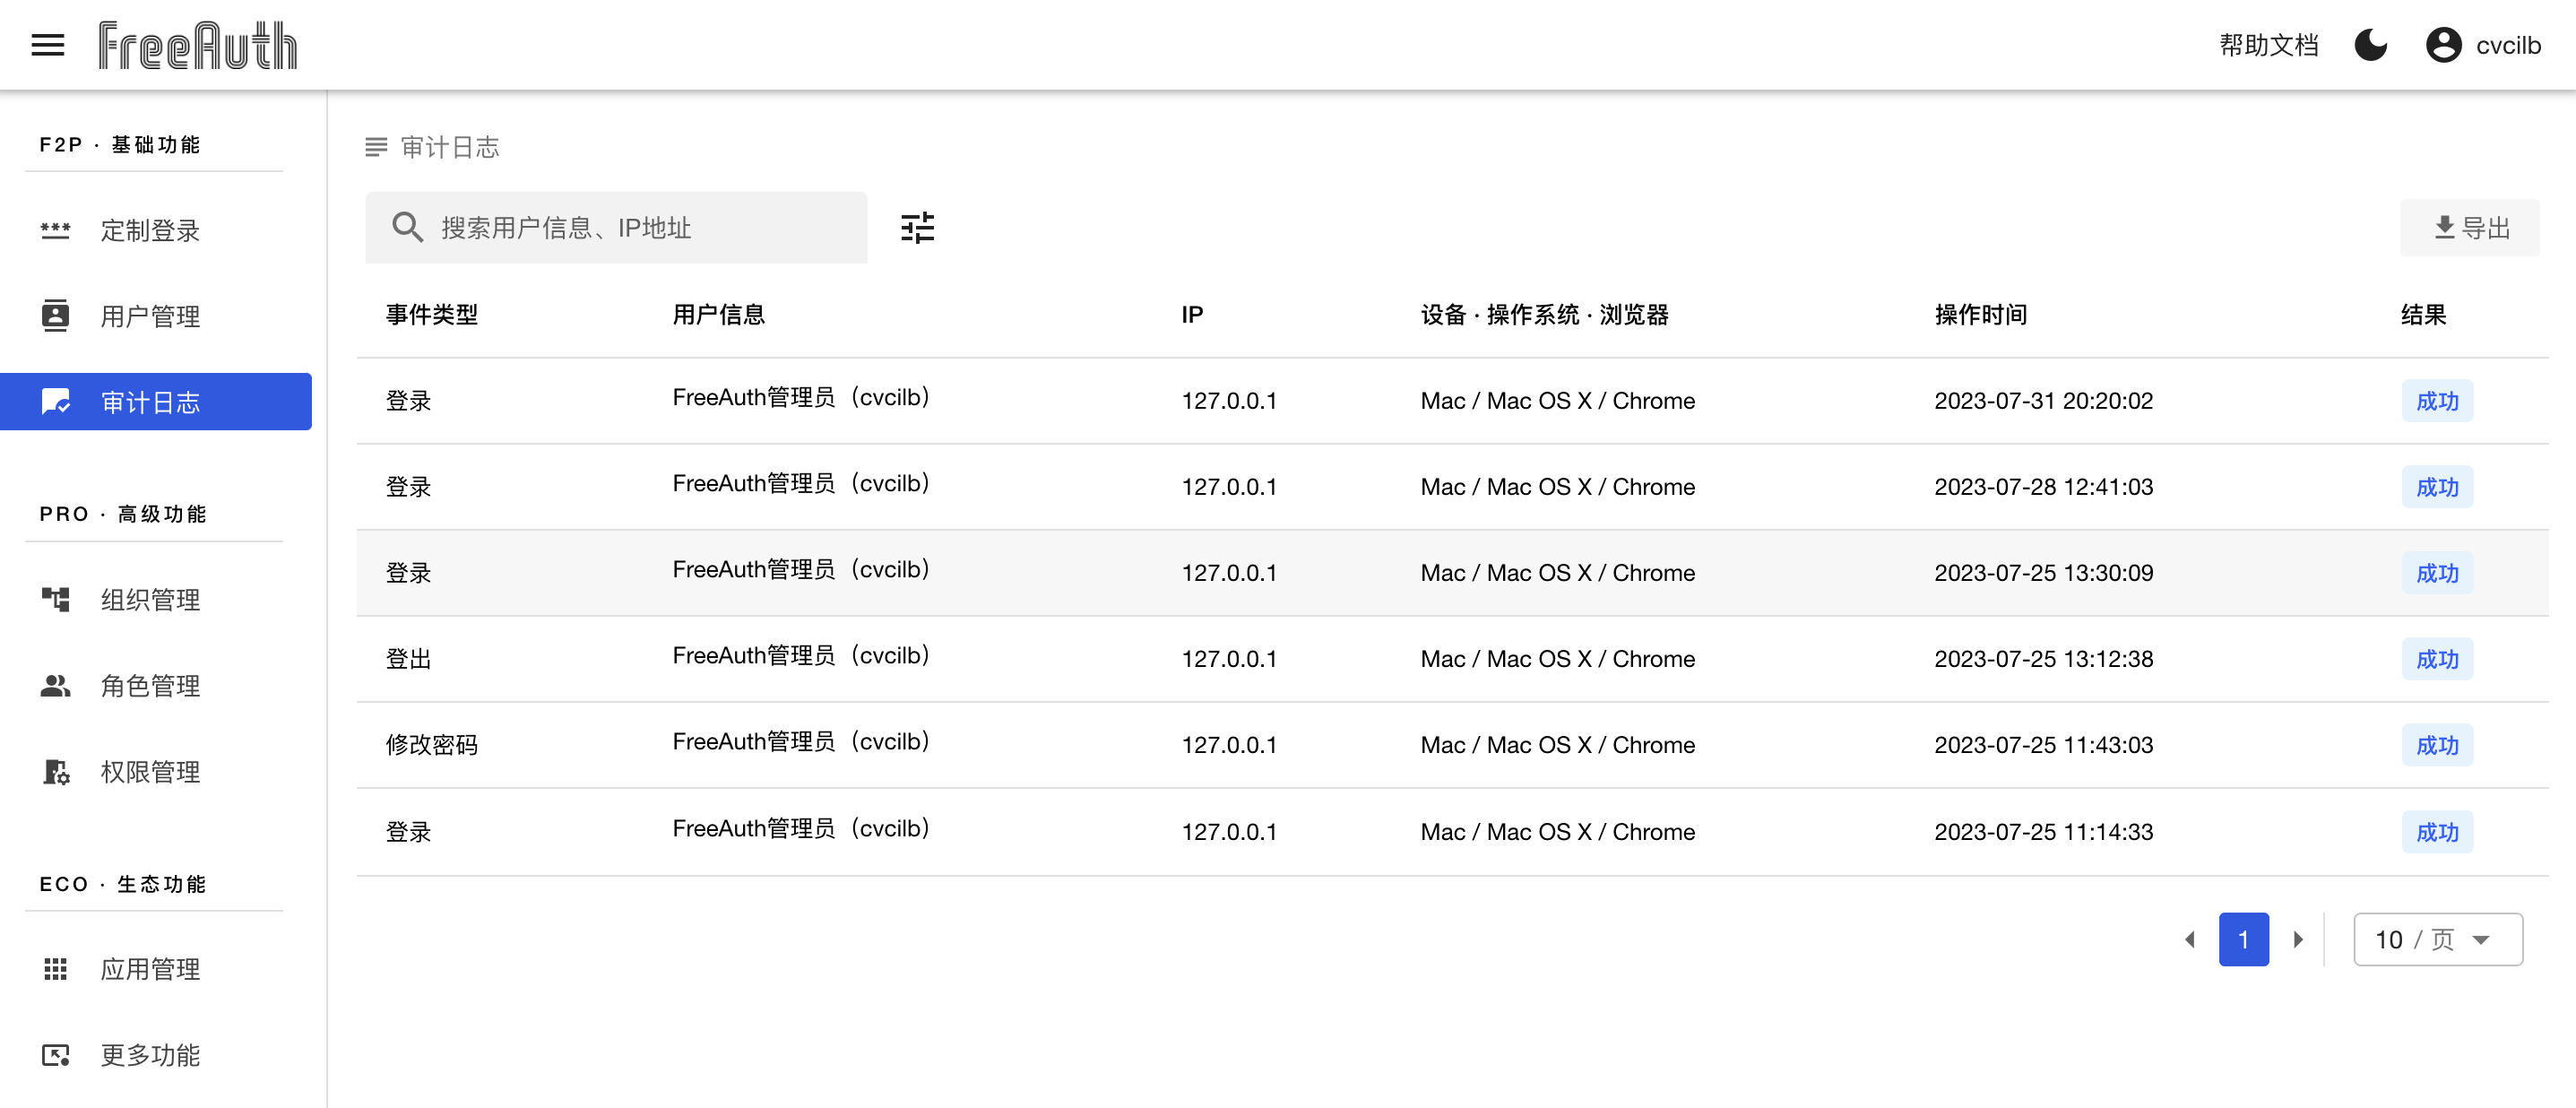Click 成功 badge for 2023-07-25 11:14:33 row

pyautogui.click(x=2437, y=831)
